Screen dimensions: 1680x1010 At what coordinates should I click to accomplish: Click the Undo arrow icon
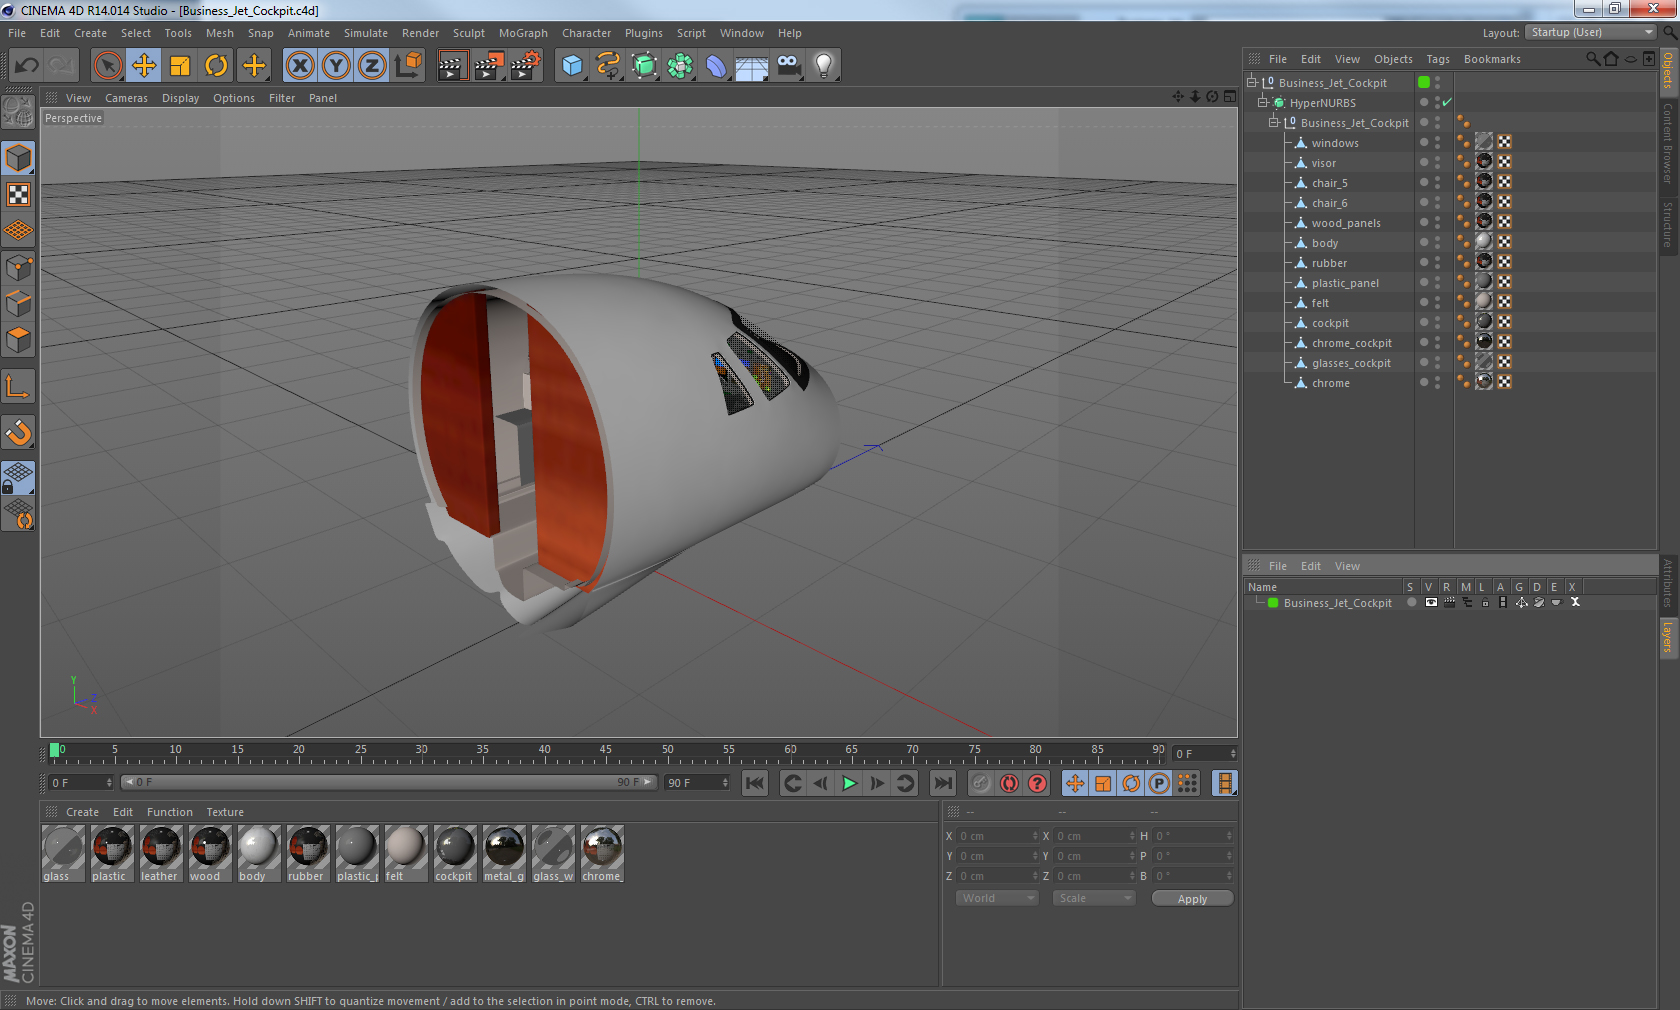(x=27, y=66)
